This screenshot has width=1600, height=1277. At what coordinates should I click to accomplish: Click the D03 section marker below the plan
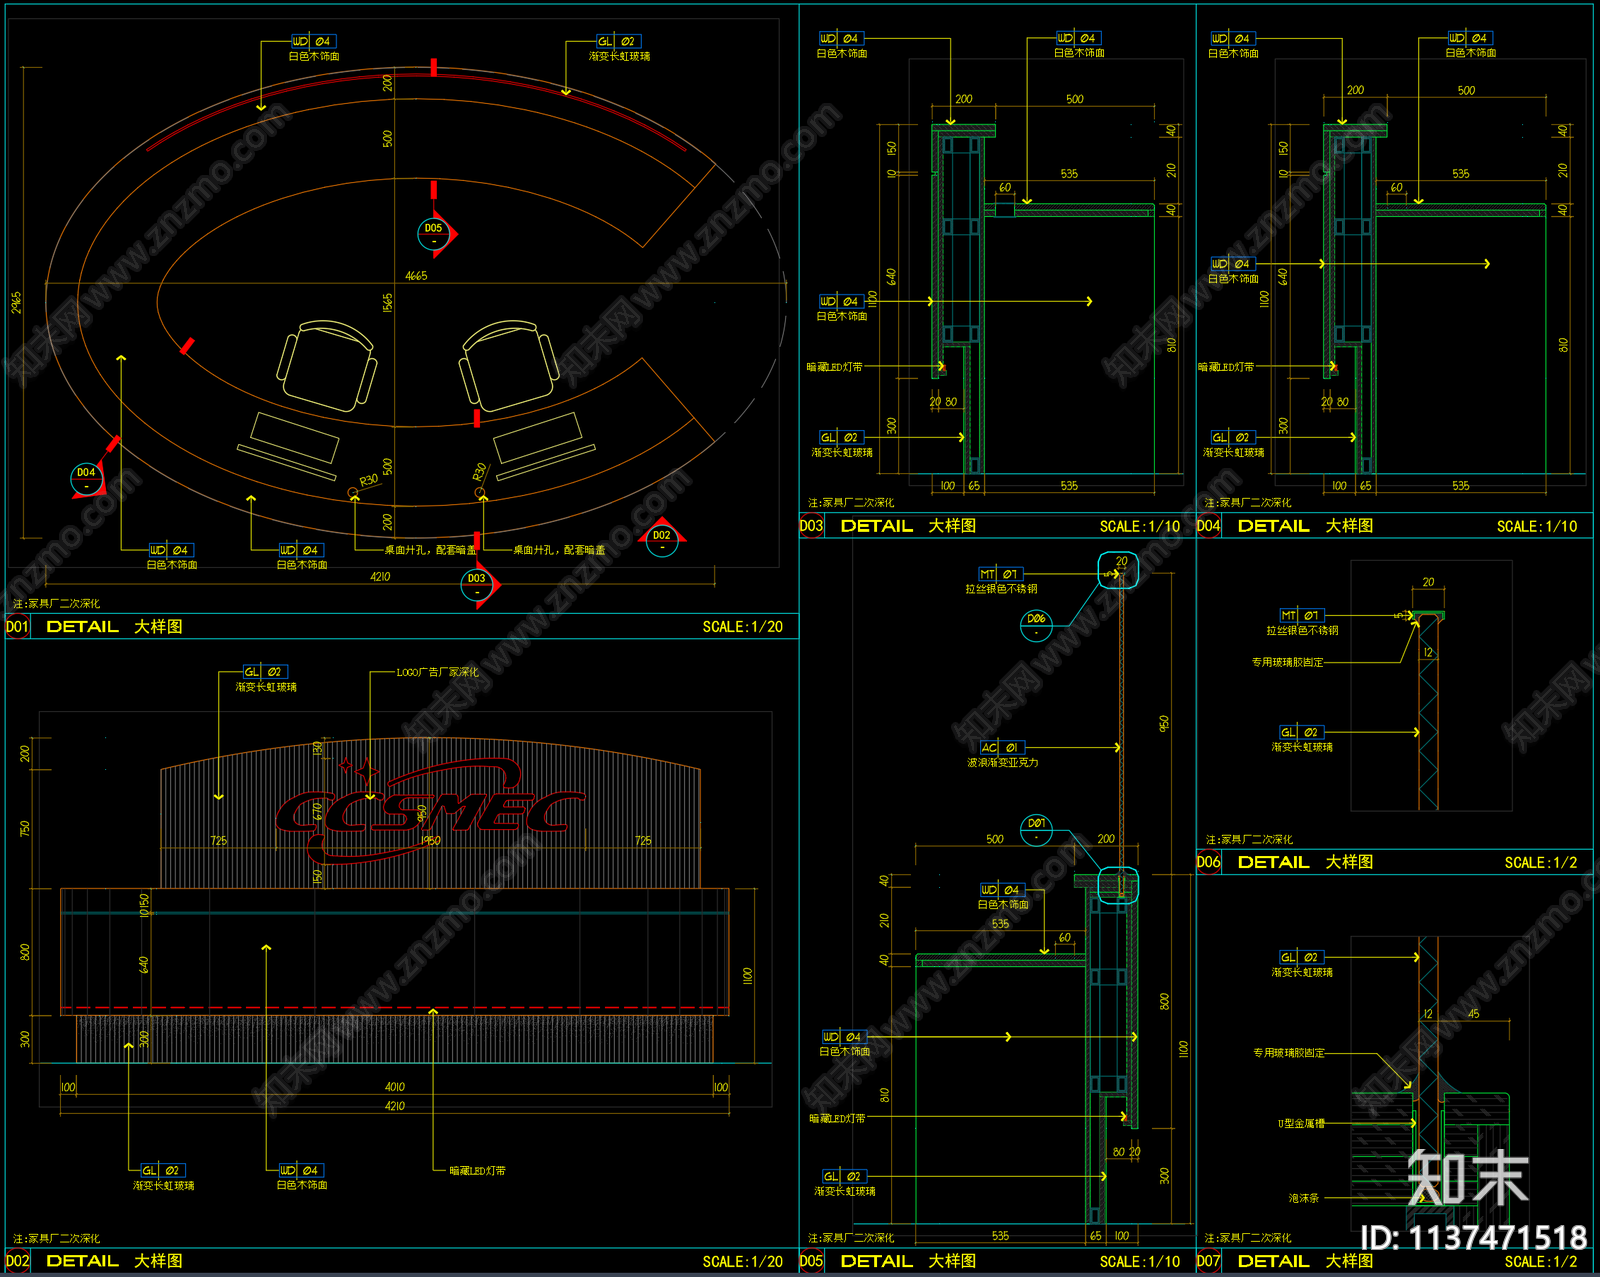click(477, 584)
